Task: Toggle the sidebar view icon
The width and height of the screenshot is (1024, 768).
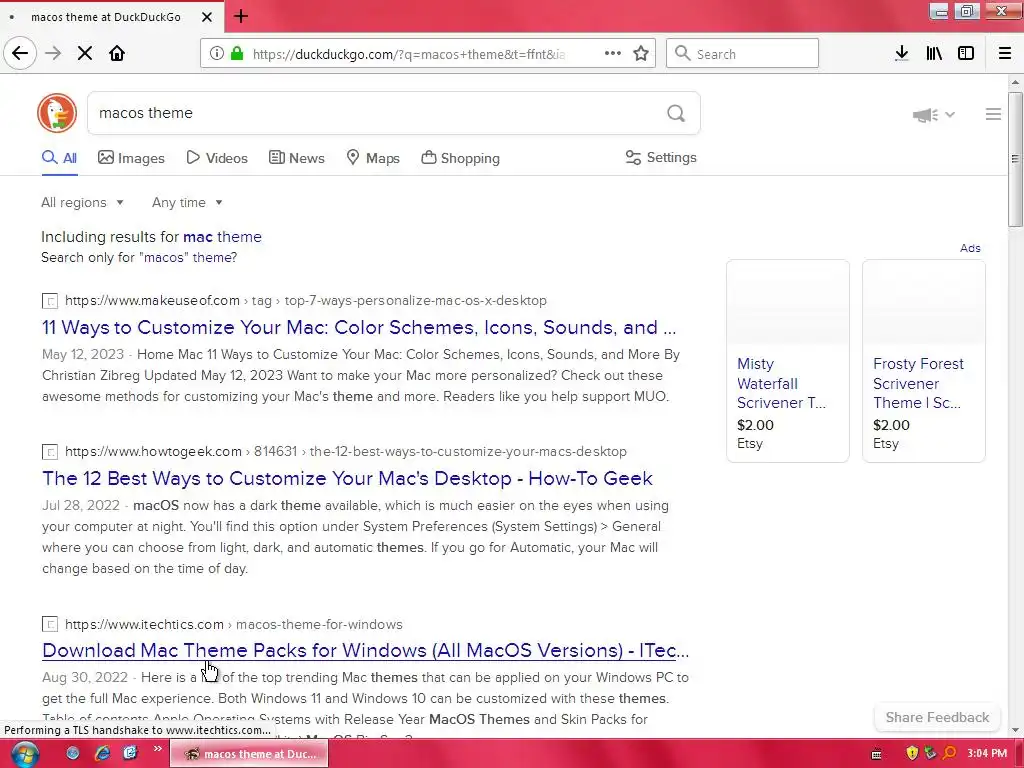Action: [x=966, y=54]
